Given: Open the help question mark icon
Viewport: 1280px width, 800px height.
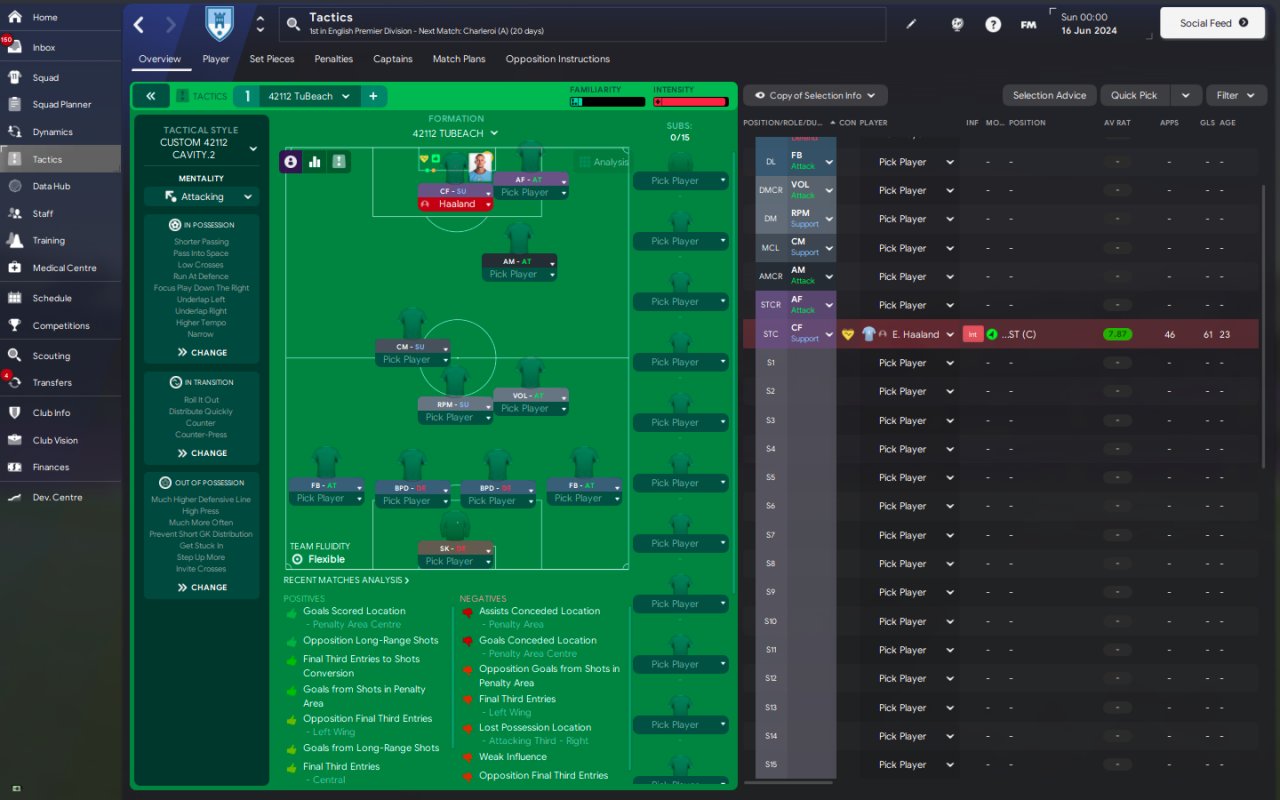Looking at the screenshot, I should [993, 24].
